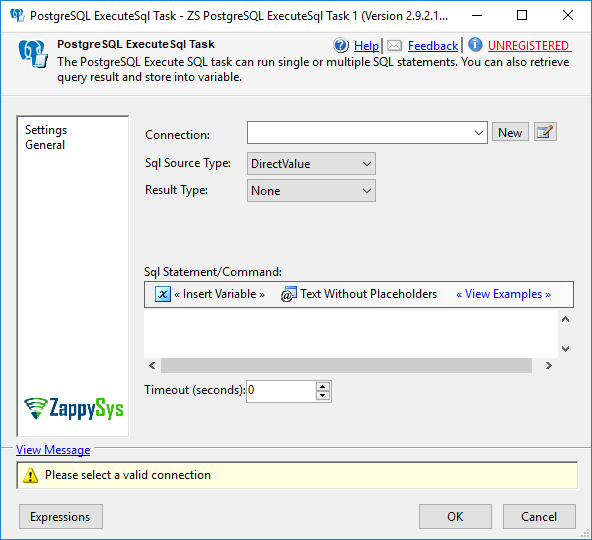Click Insert Variable text link
592x540 pixels.
(219, 294)
